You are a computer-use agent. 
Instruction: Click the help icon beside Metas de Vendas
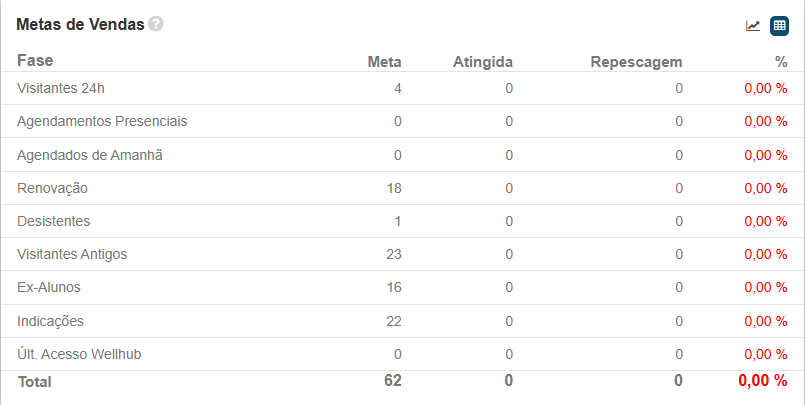point(156,24)
